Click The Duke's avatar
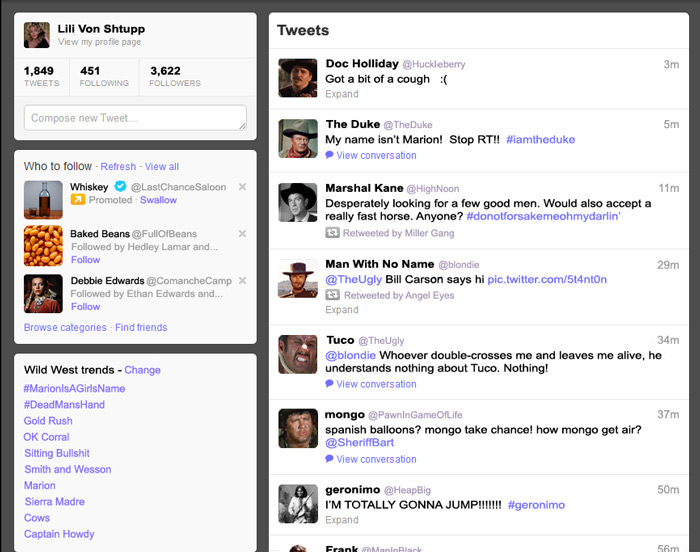700x552 pixels. [x=298, y=138]
